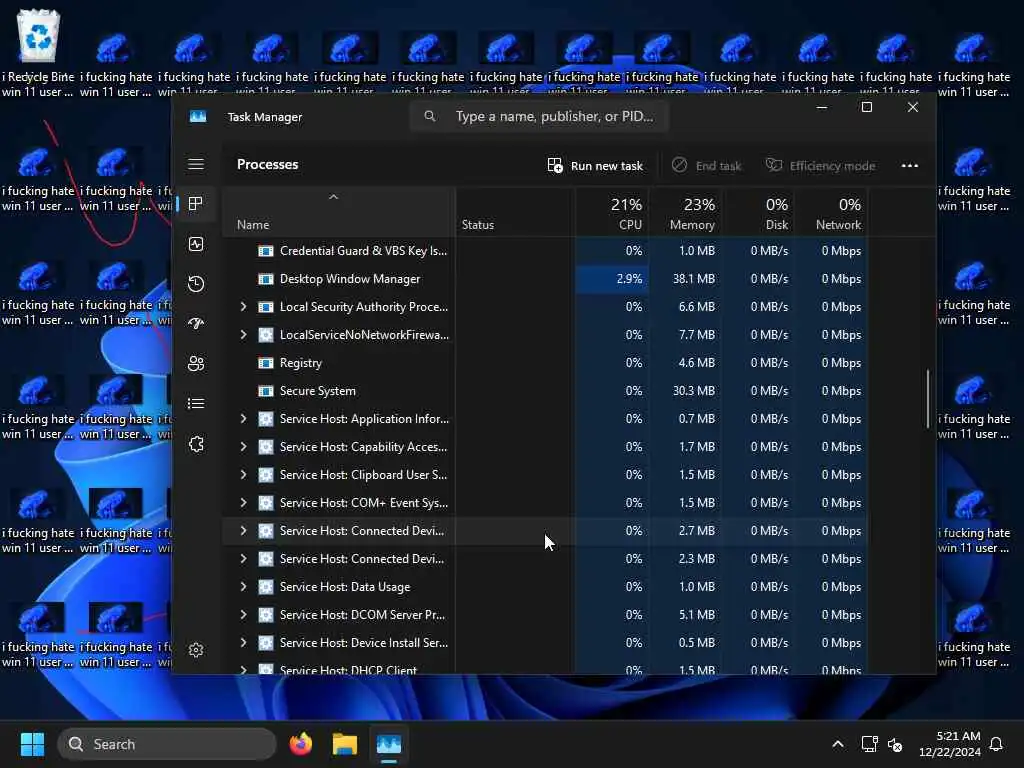Click the Efficiency mode button

820,166
